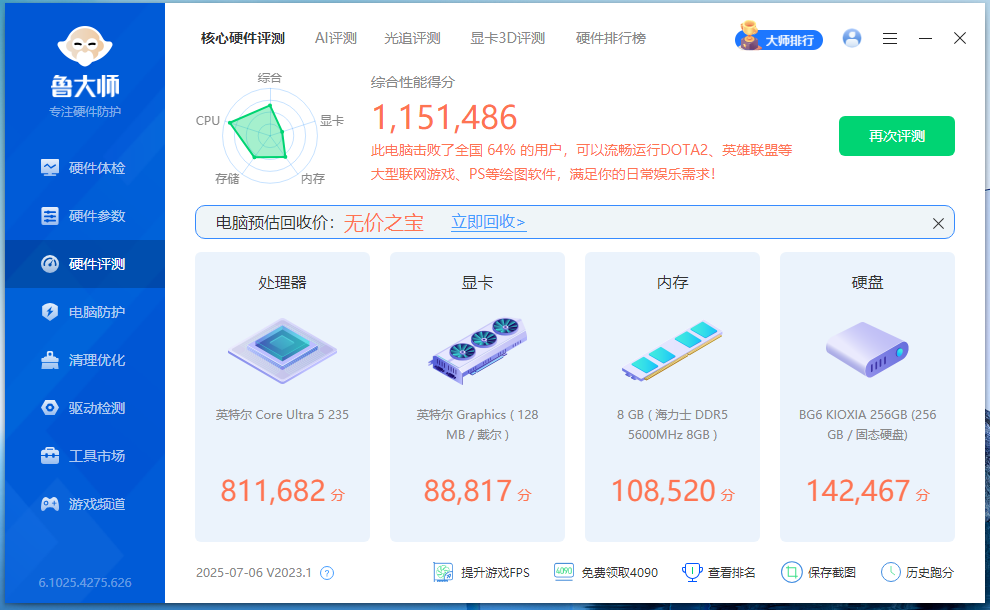Open 清理优化 in the sidebar

click(85, 360)
